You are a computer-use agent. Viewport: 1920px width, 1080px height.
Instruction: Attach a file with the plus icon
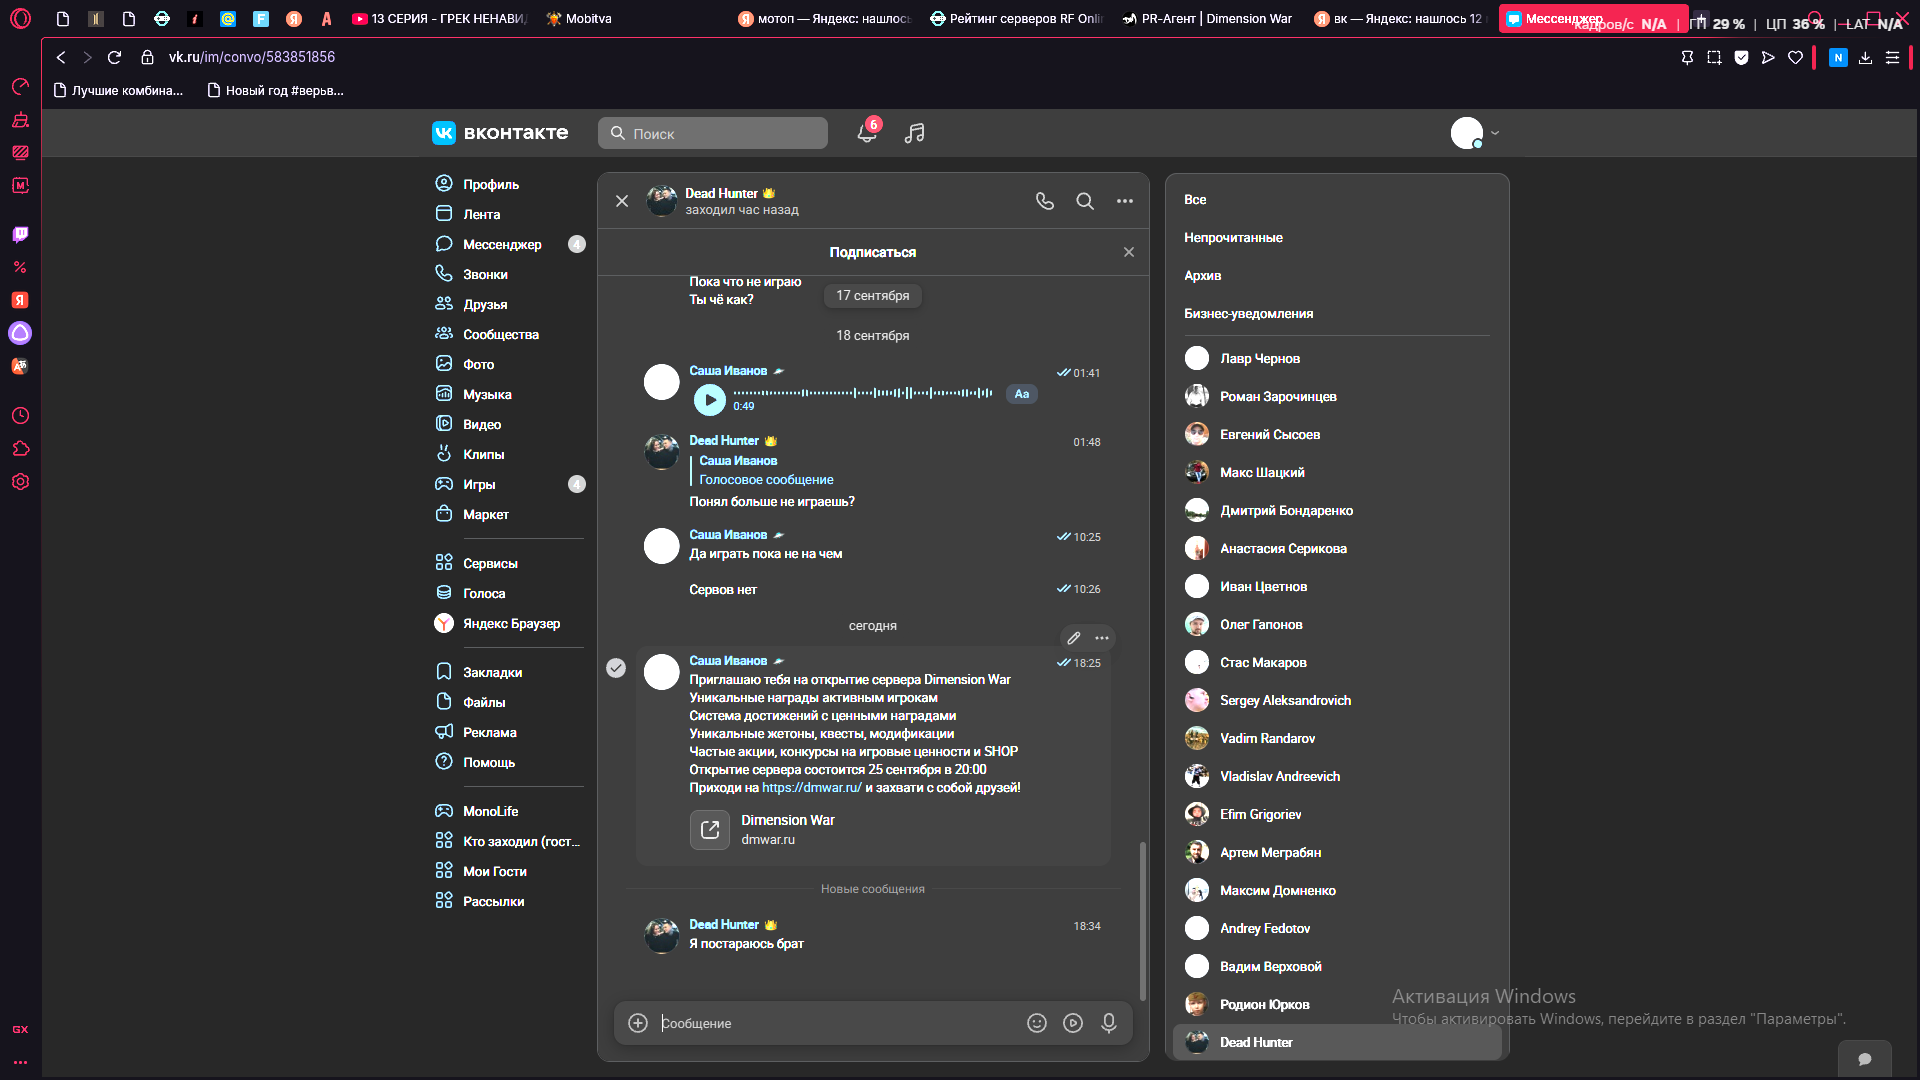tap(638, 1023)
